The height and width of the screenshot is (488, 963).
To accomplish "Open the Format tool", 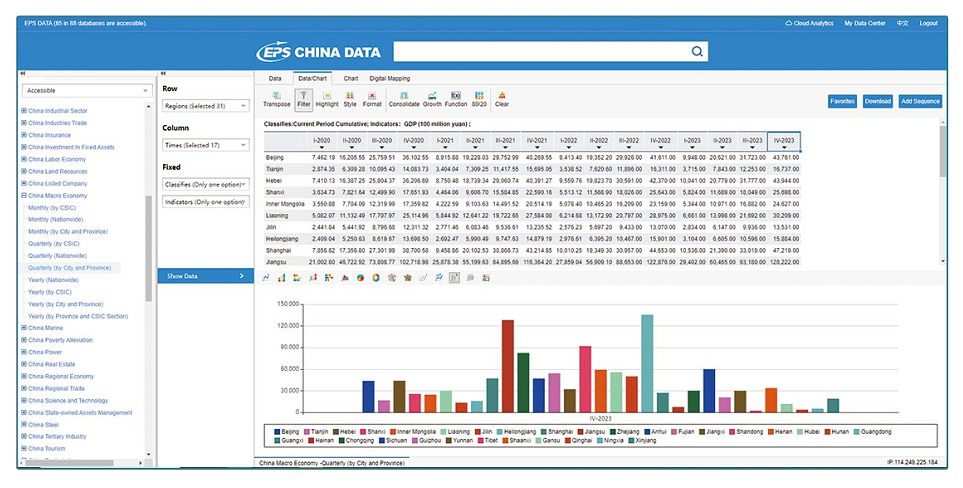I will pos(372,99).
